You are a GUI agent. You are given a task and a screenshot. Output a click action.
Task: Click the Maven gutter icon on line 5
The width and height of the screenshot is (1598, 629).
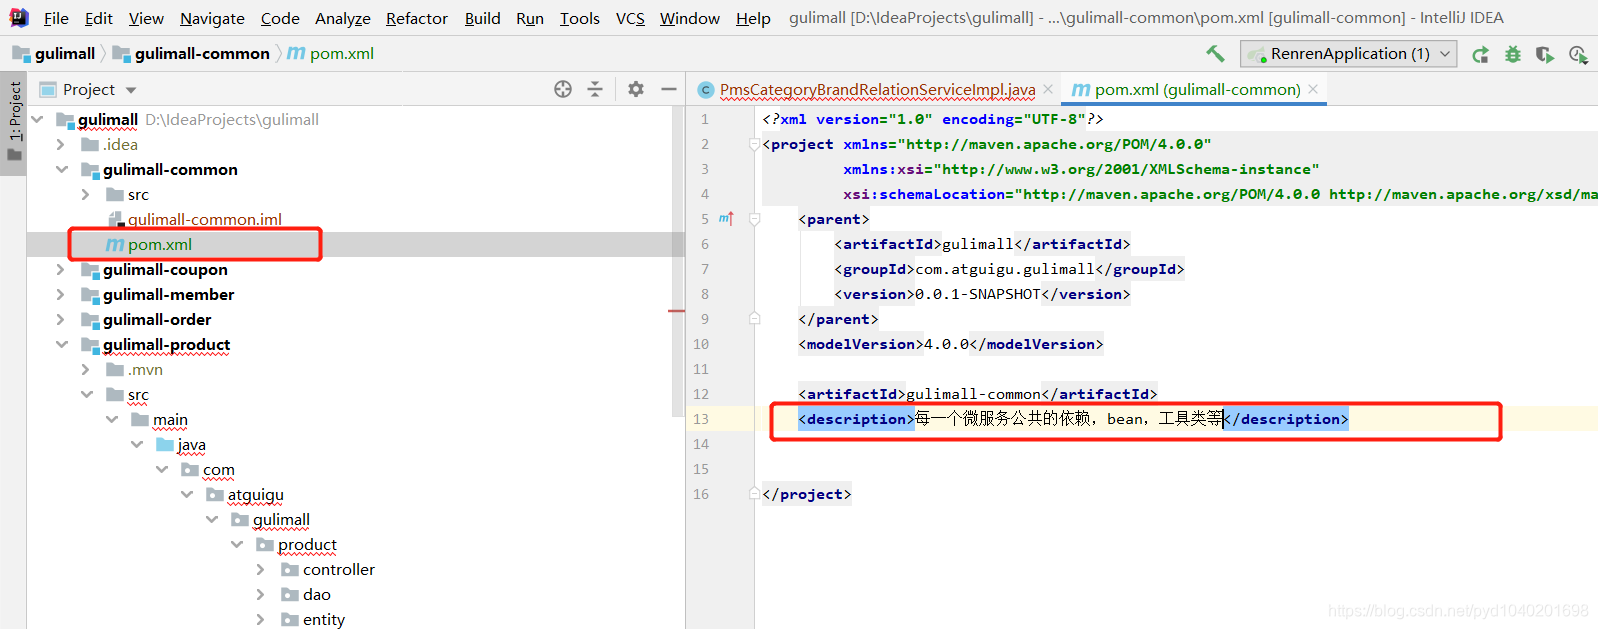726,219
